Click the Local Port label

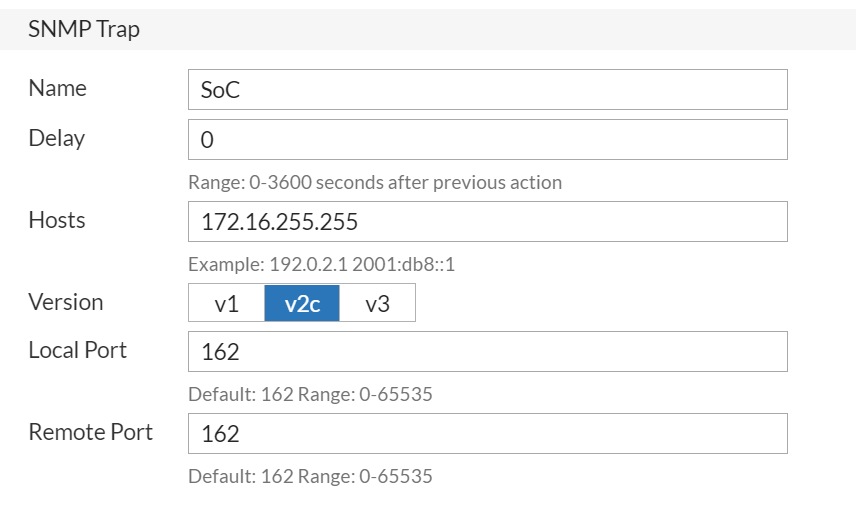click(x=78, y=350)
